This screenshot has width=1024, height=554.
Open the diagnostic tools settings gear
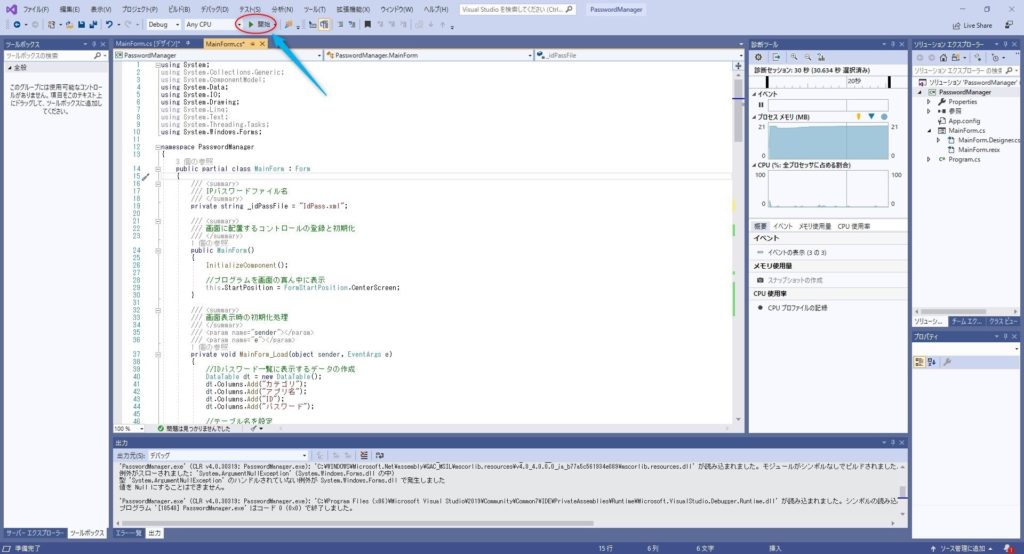click(x=759, y=57)
